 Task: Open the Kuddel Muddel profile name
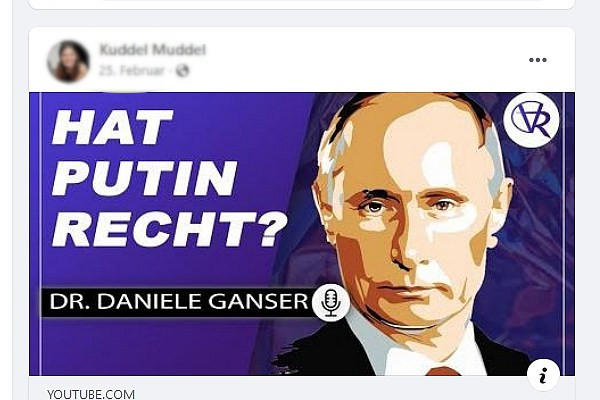(x=152, y=49)
